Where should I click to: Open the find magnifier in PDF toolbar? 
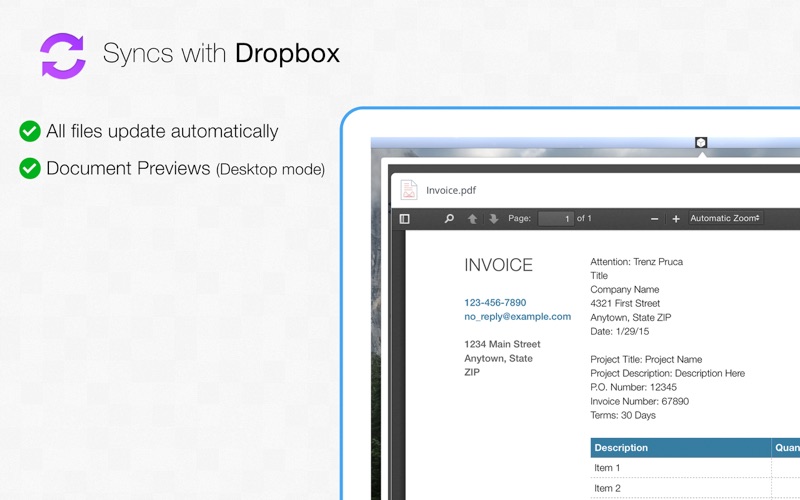(x=449, y=218)
